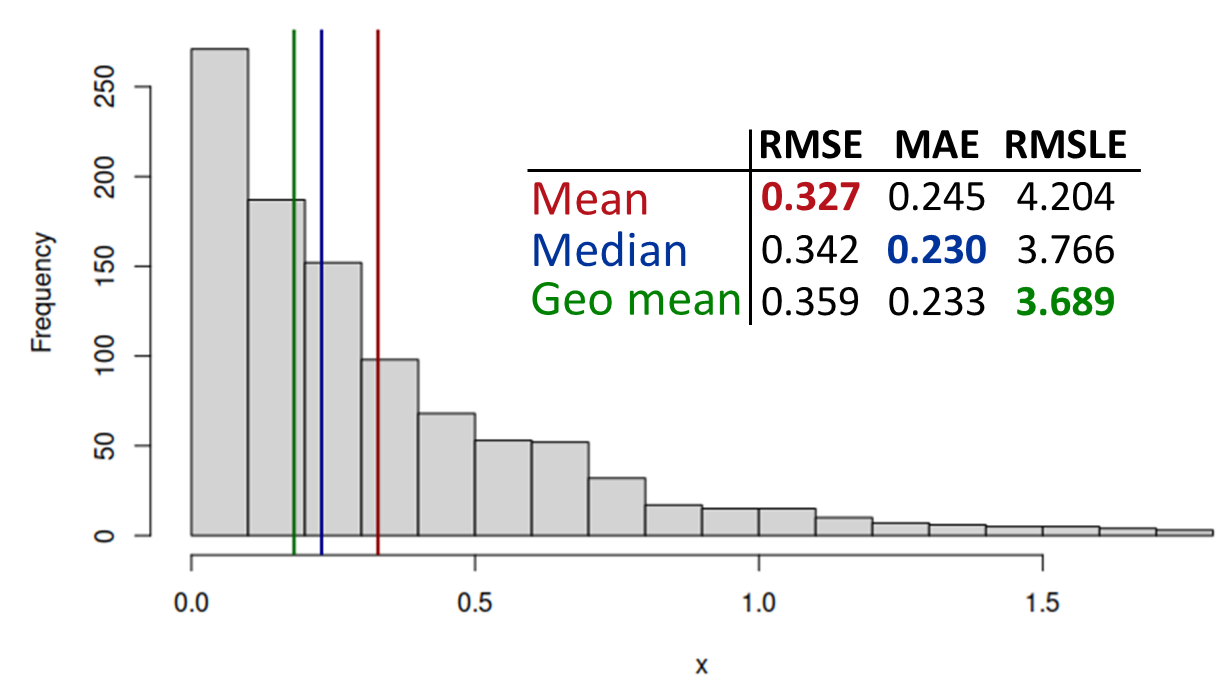Screen dimensions: 1230x688
Task: Click the green Geo mean label
Action: coord(636,300)
